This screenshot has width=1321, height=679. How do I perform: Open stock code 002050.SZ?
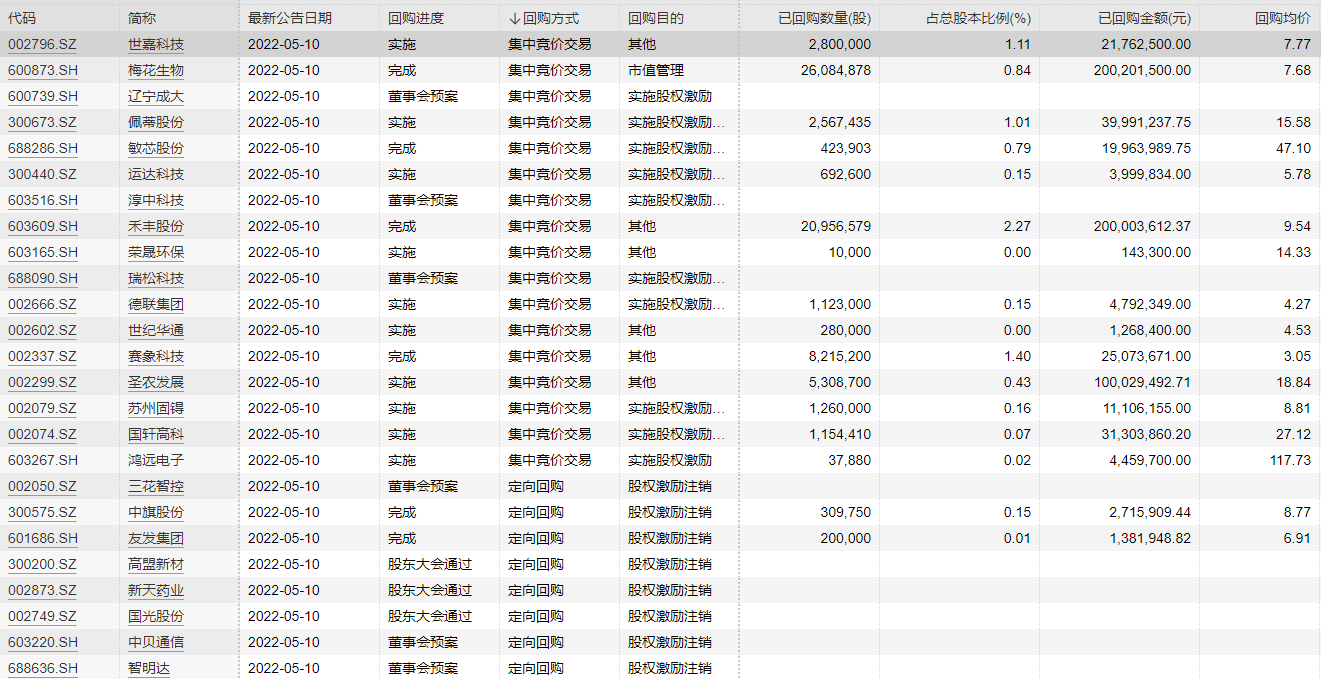point(42,486)
